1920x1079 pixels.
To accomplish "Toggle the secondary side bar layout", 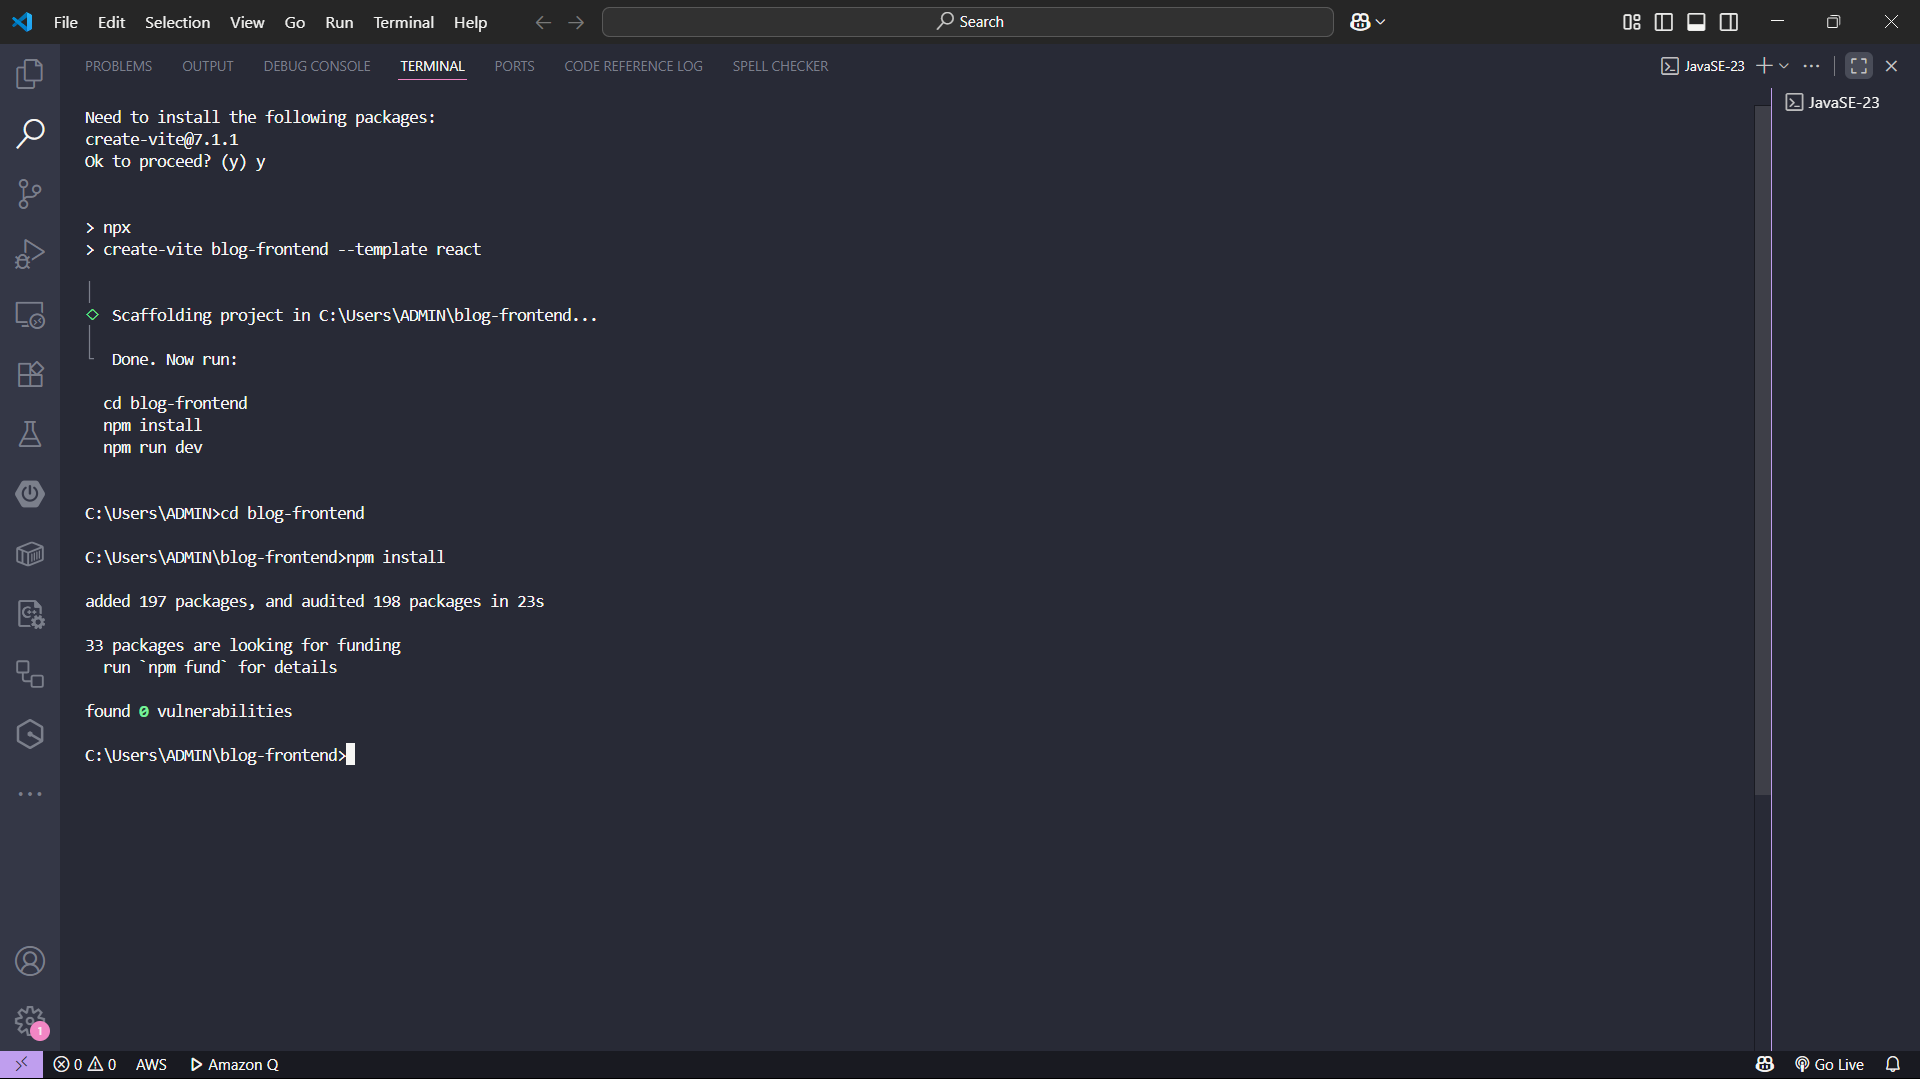I will (1729, 22).
